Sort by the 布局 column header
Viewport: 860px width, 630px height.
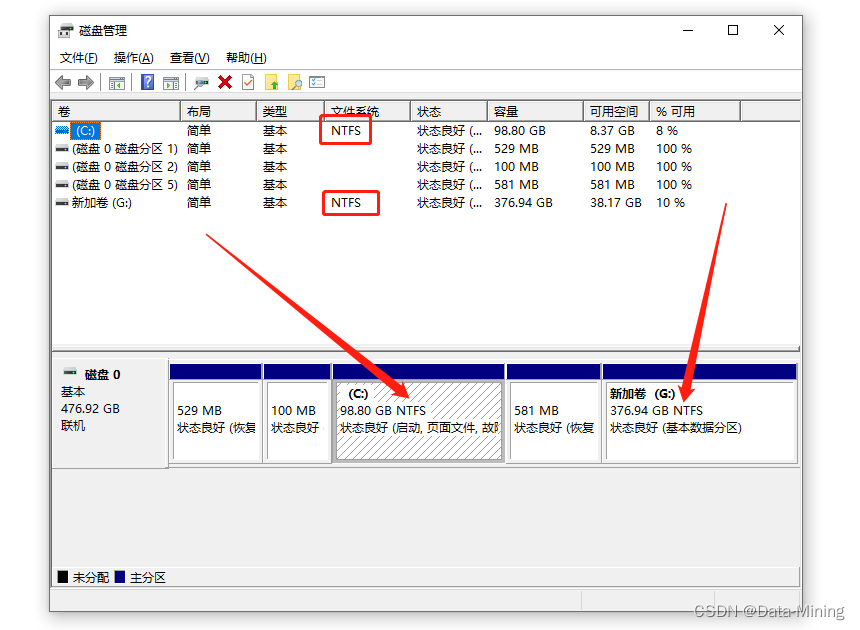tap(218, 111)
